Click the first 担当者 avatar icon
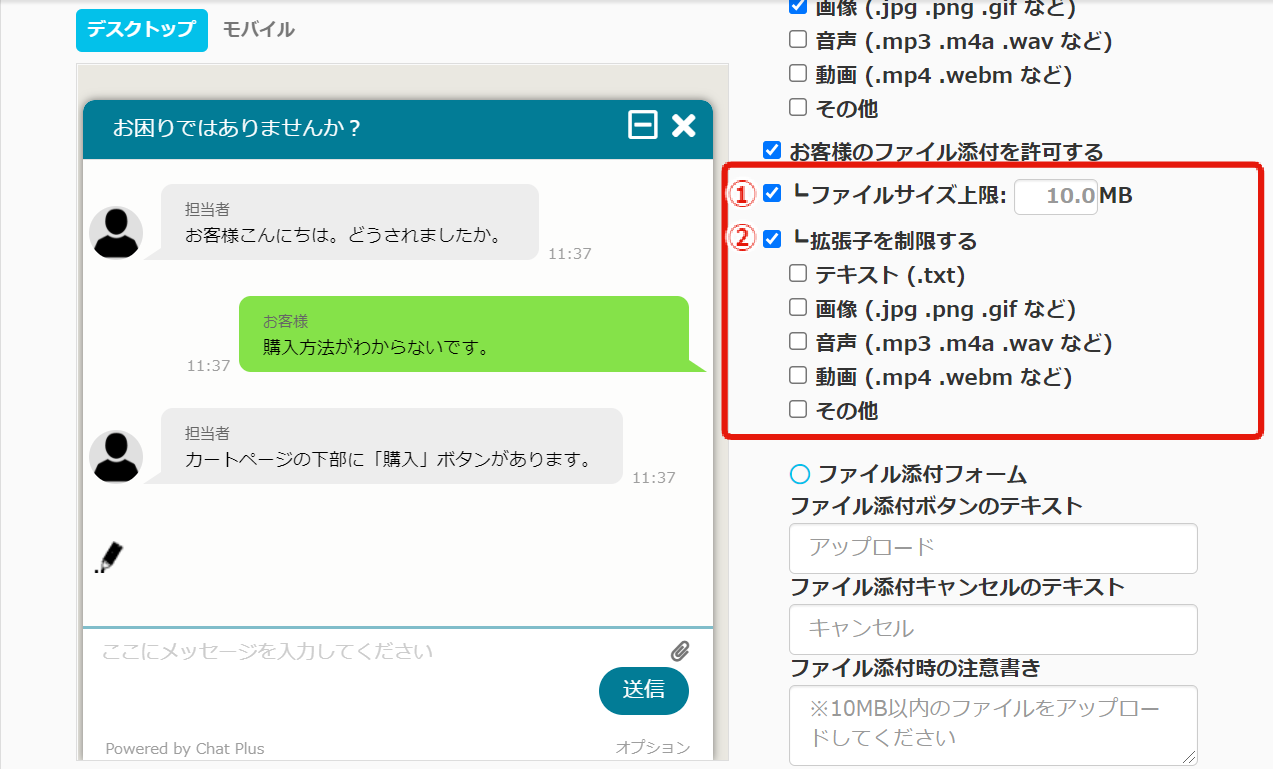This screenshot has height=769, width=1273. [116, 233]
